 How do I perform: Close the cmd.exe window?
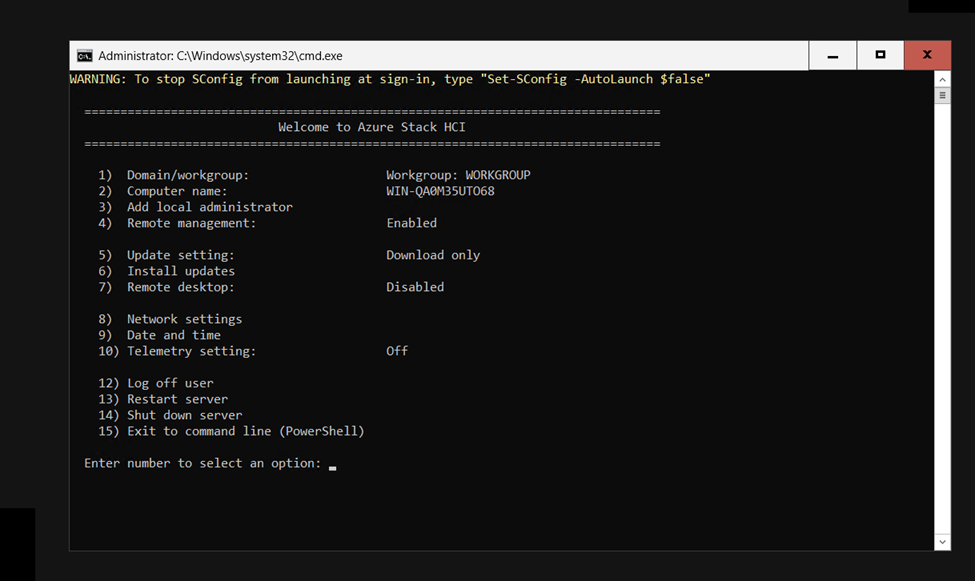coord(927,55)
